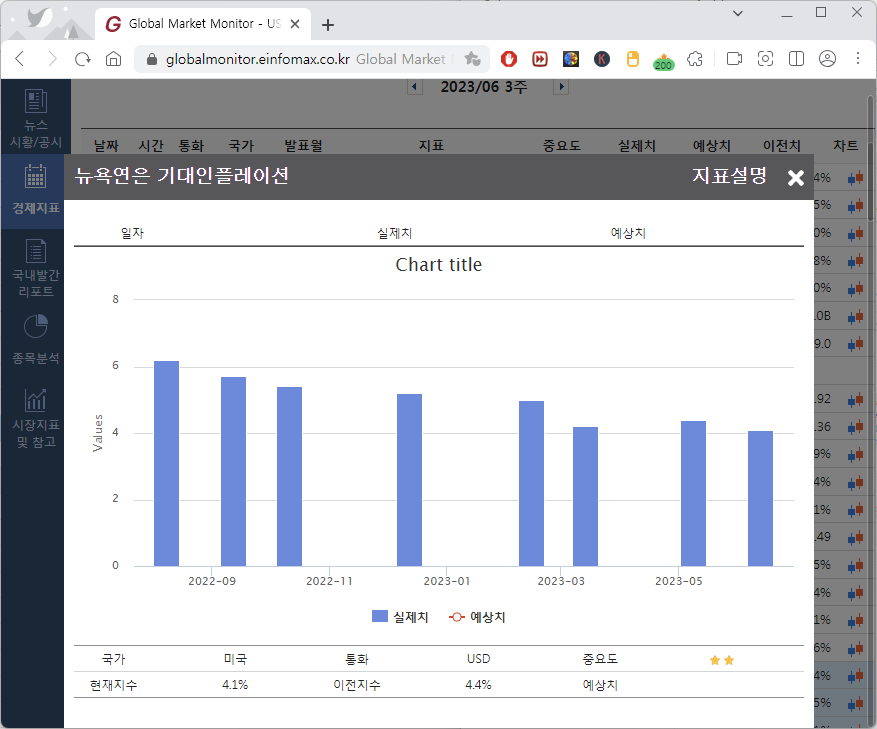The image size is (877, 729).
Task: Open the profile avatar menu
Action: click(827, 59)
